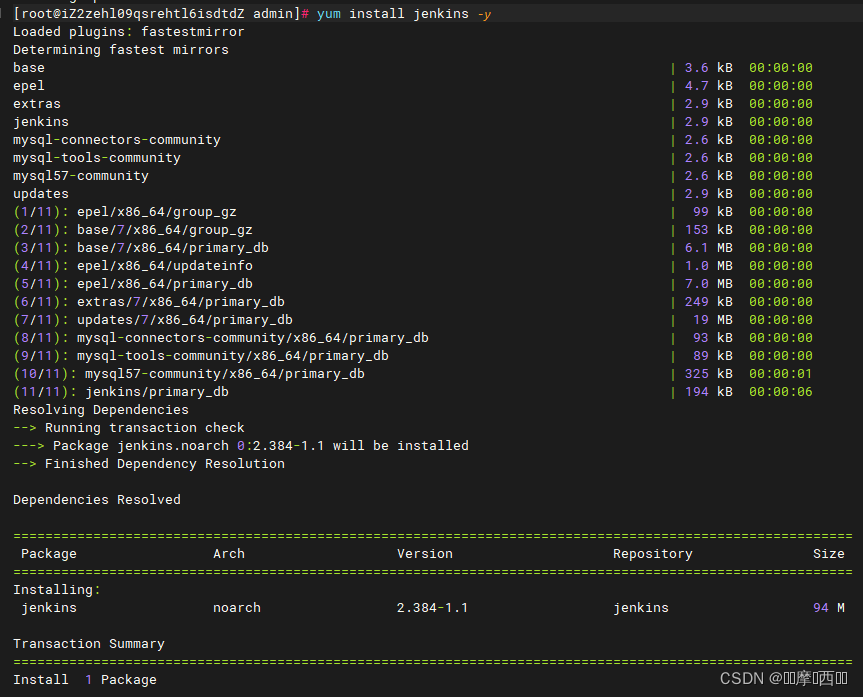Viewport: 863px width, 697px height.
Task: Click '(7/11): updates/7/x86_64/primary_db' line
Action: [x=413, y=320]
